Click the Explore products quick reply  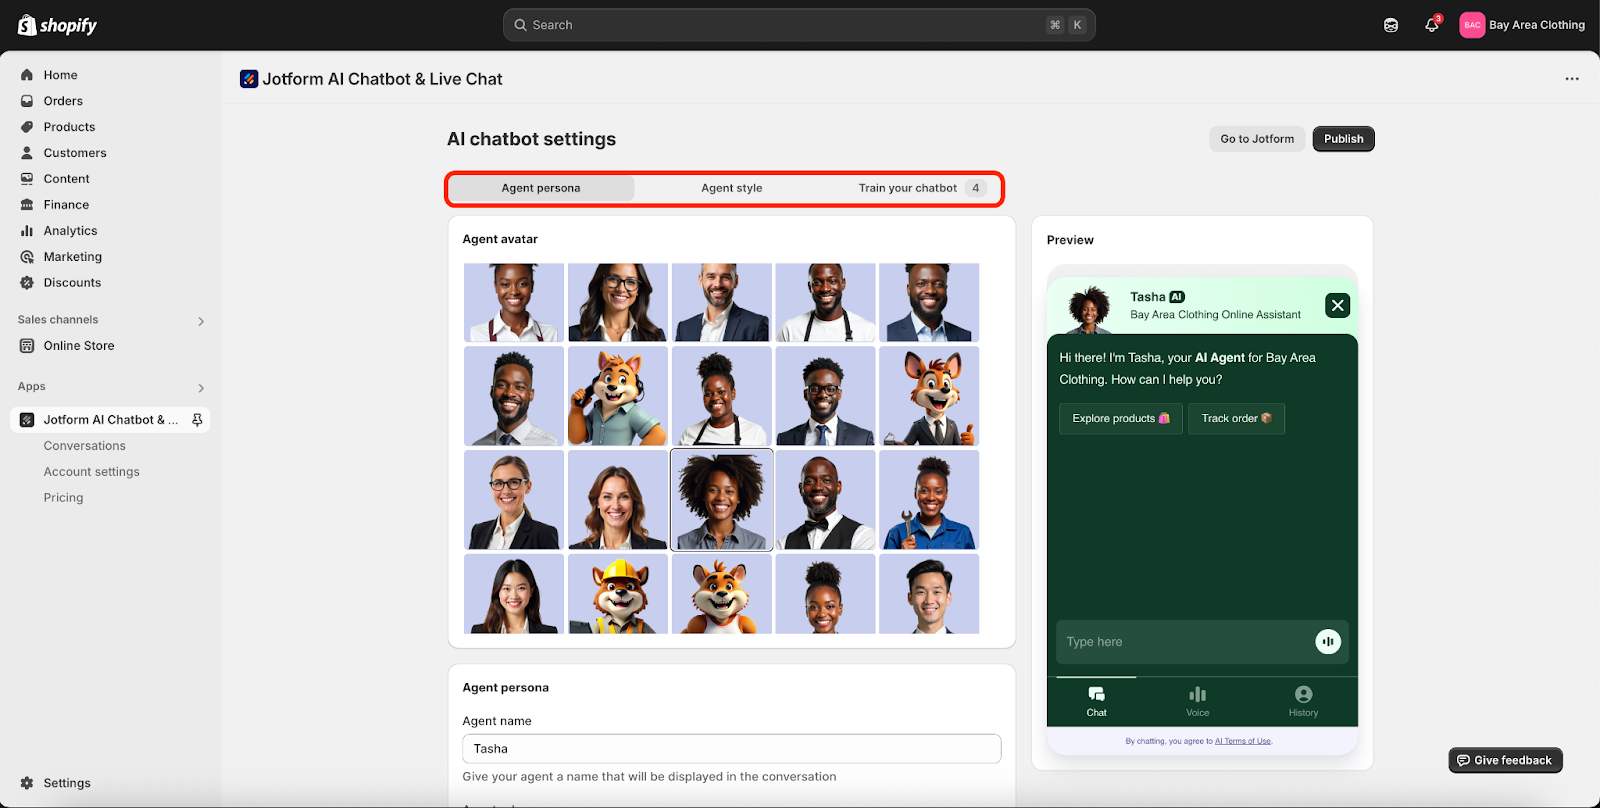coord(1120,418)
